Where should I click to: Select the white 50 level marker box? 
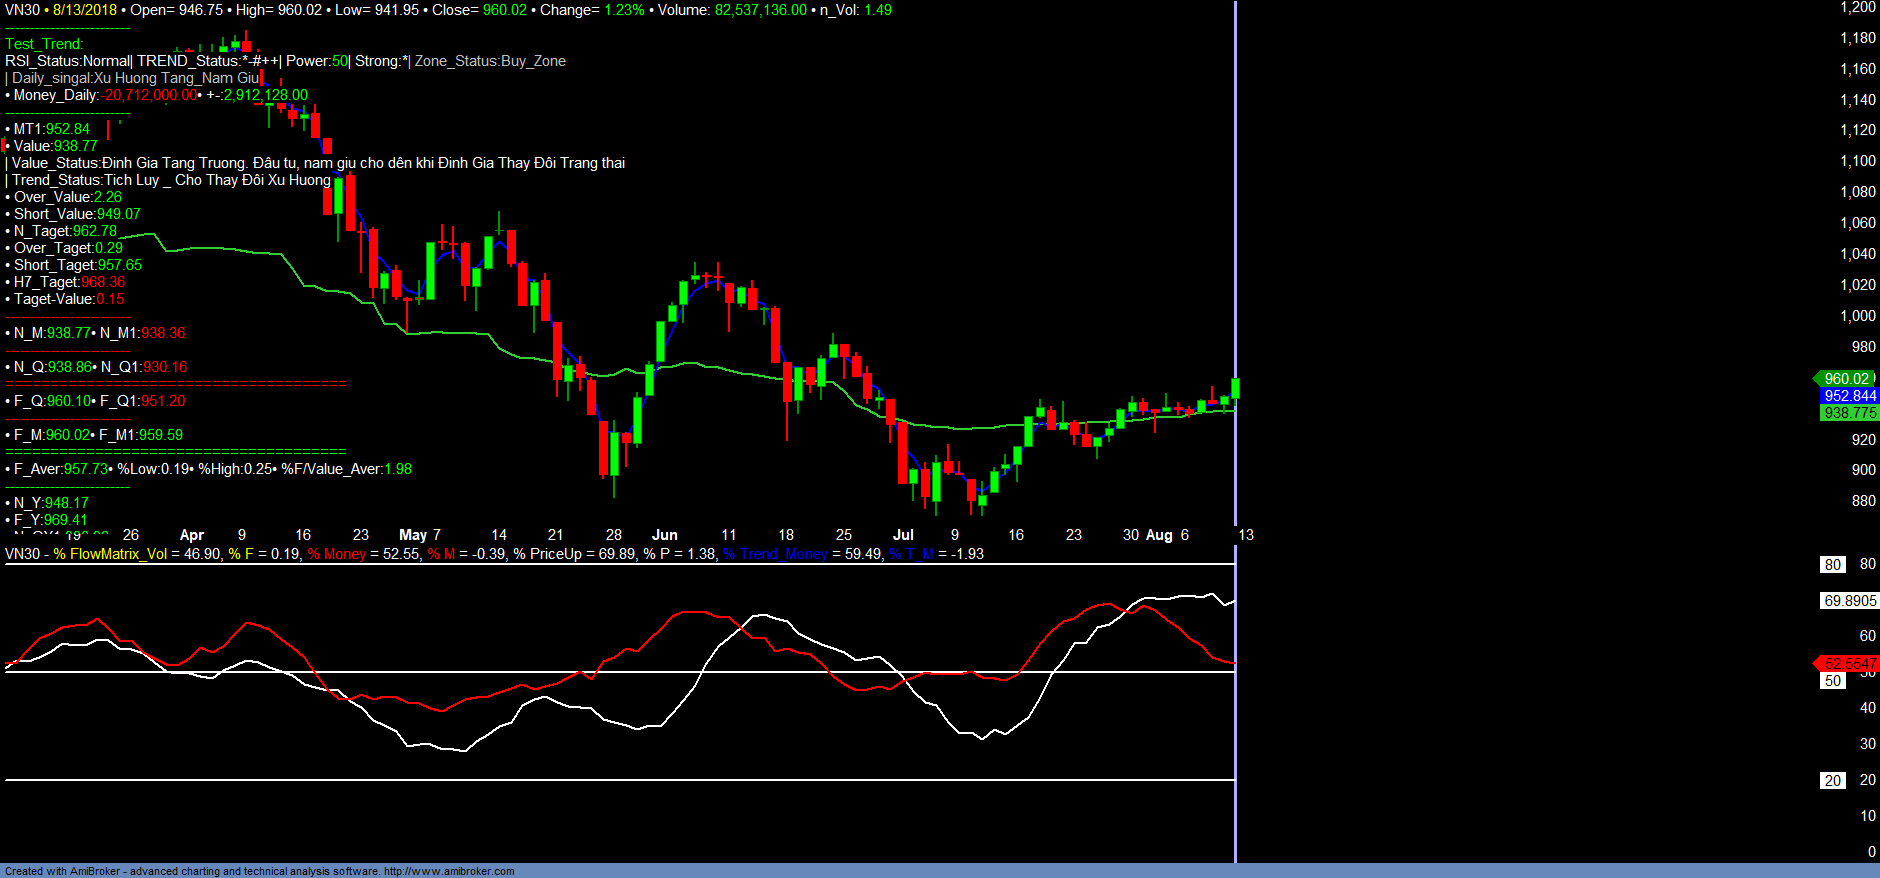point(1832,681)
